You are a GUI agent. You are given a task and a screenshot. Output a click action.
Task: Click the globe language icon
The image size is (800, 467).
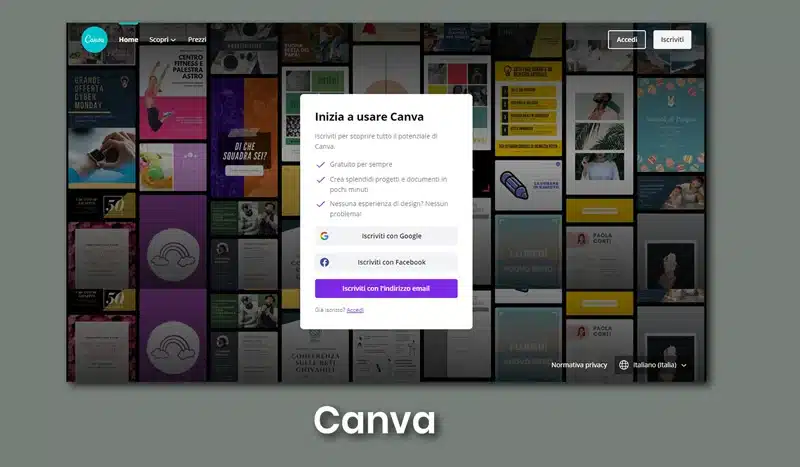(623, 365)
